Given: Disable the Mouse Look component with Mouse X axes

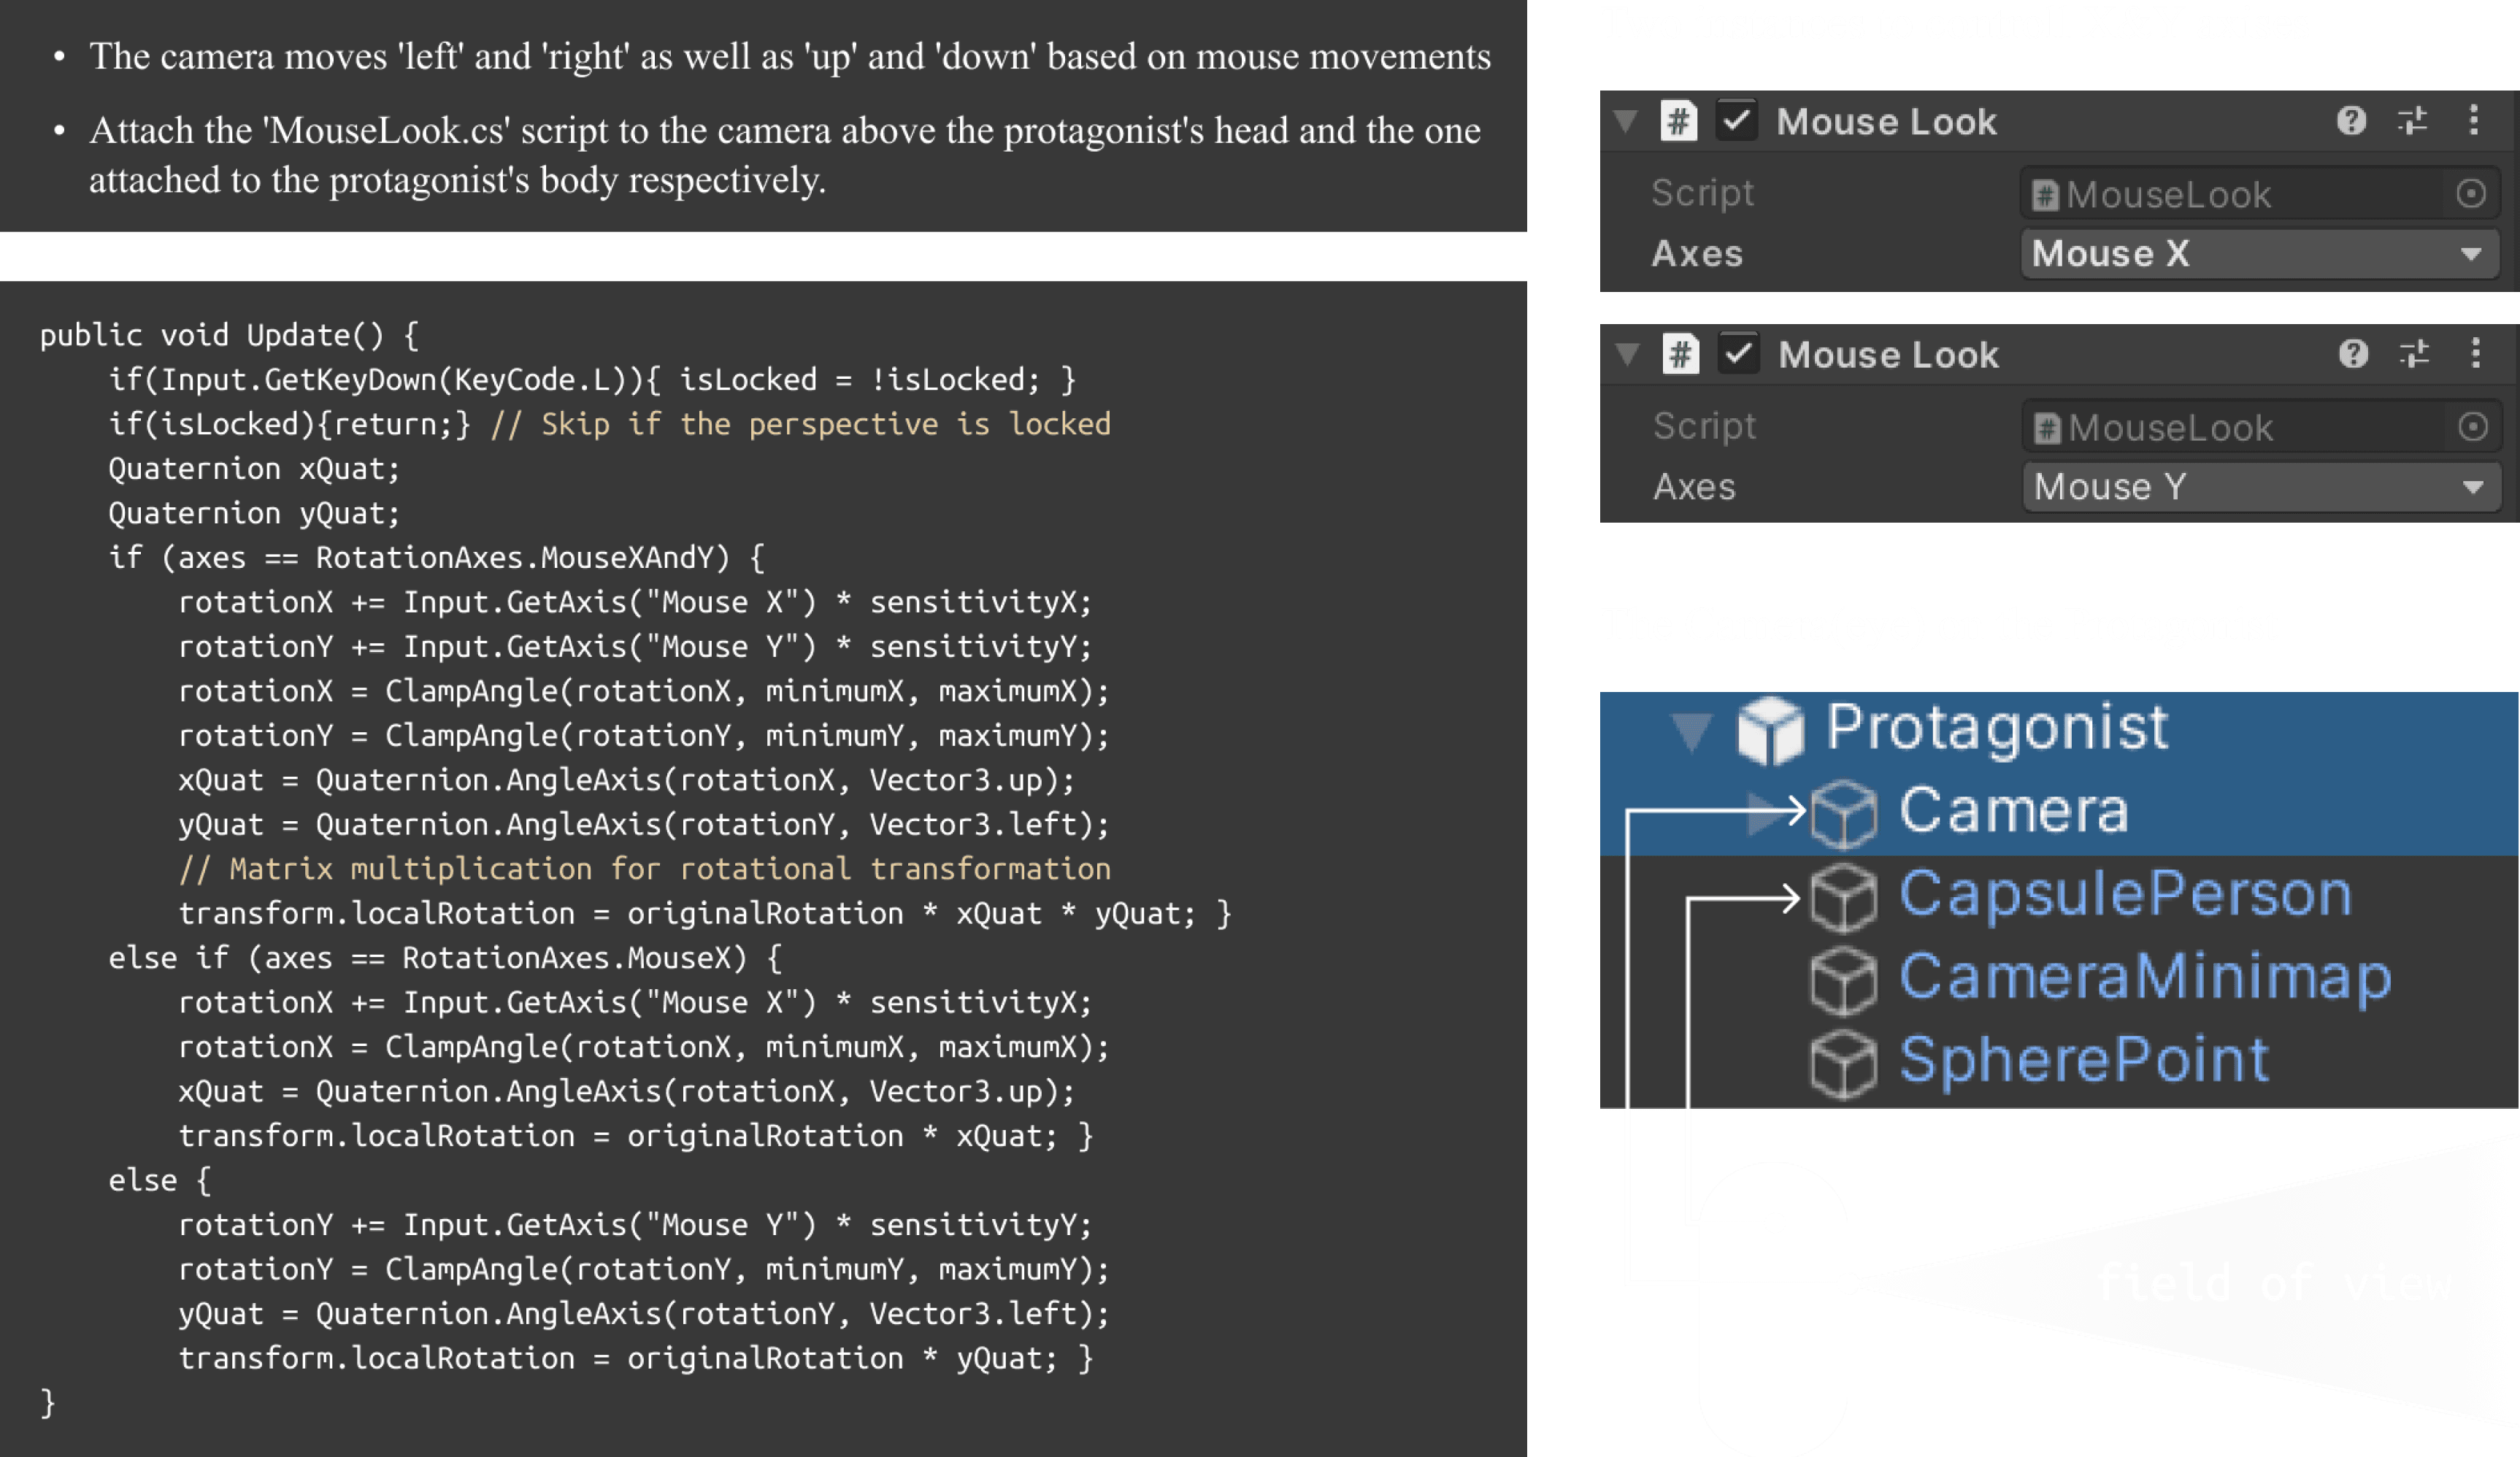Looking at the screenshot, I should click(1737, 121).
